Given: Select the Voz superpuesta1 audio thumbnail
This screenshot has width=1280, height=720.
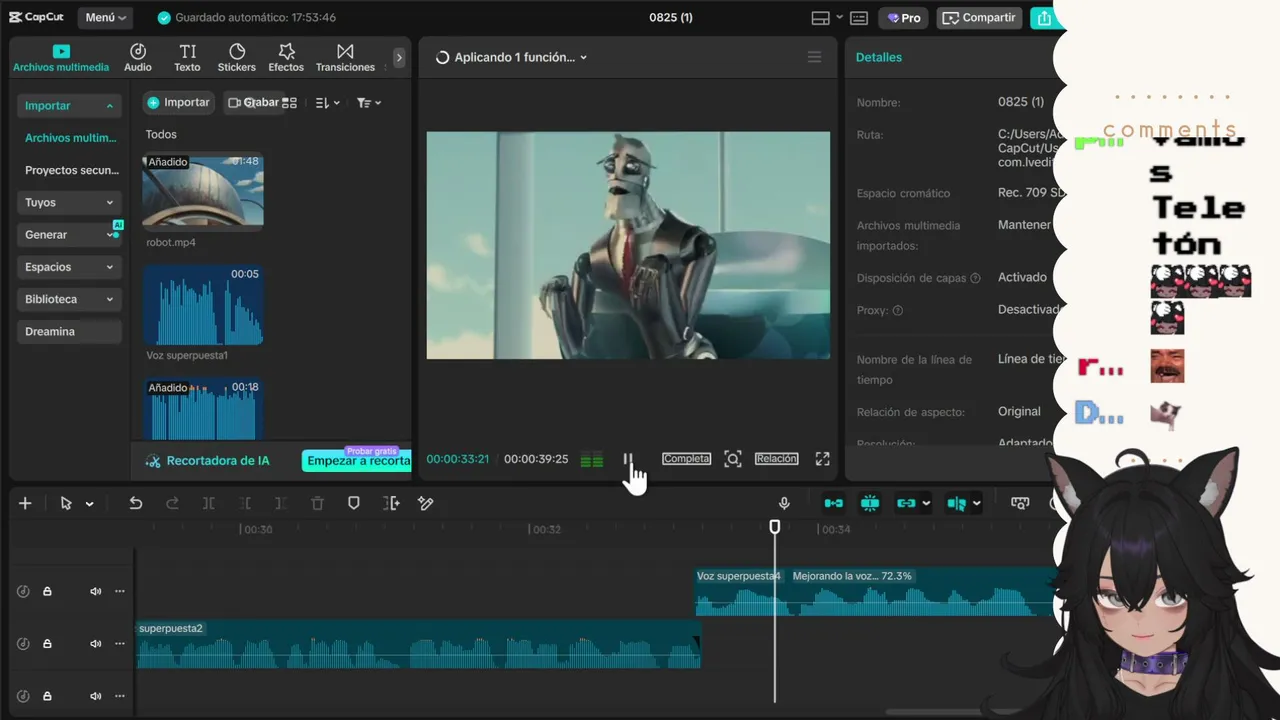Looking at the screenshot, I should tap(203, 305).
